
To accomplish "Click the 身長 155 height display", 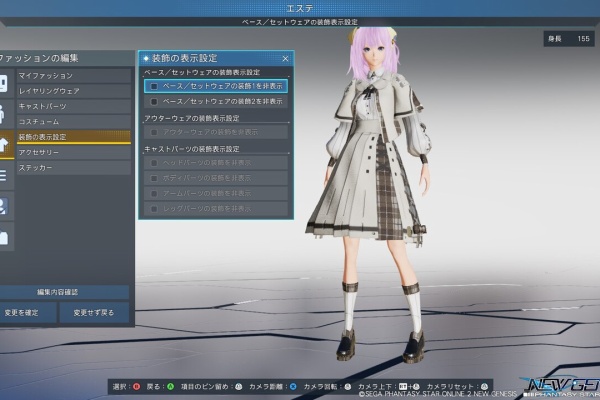I will [569, 39].
